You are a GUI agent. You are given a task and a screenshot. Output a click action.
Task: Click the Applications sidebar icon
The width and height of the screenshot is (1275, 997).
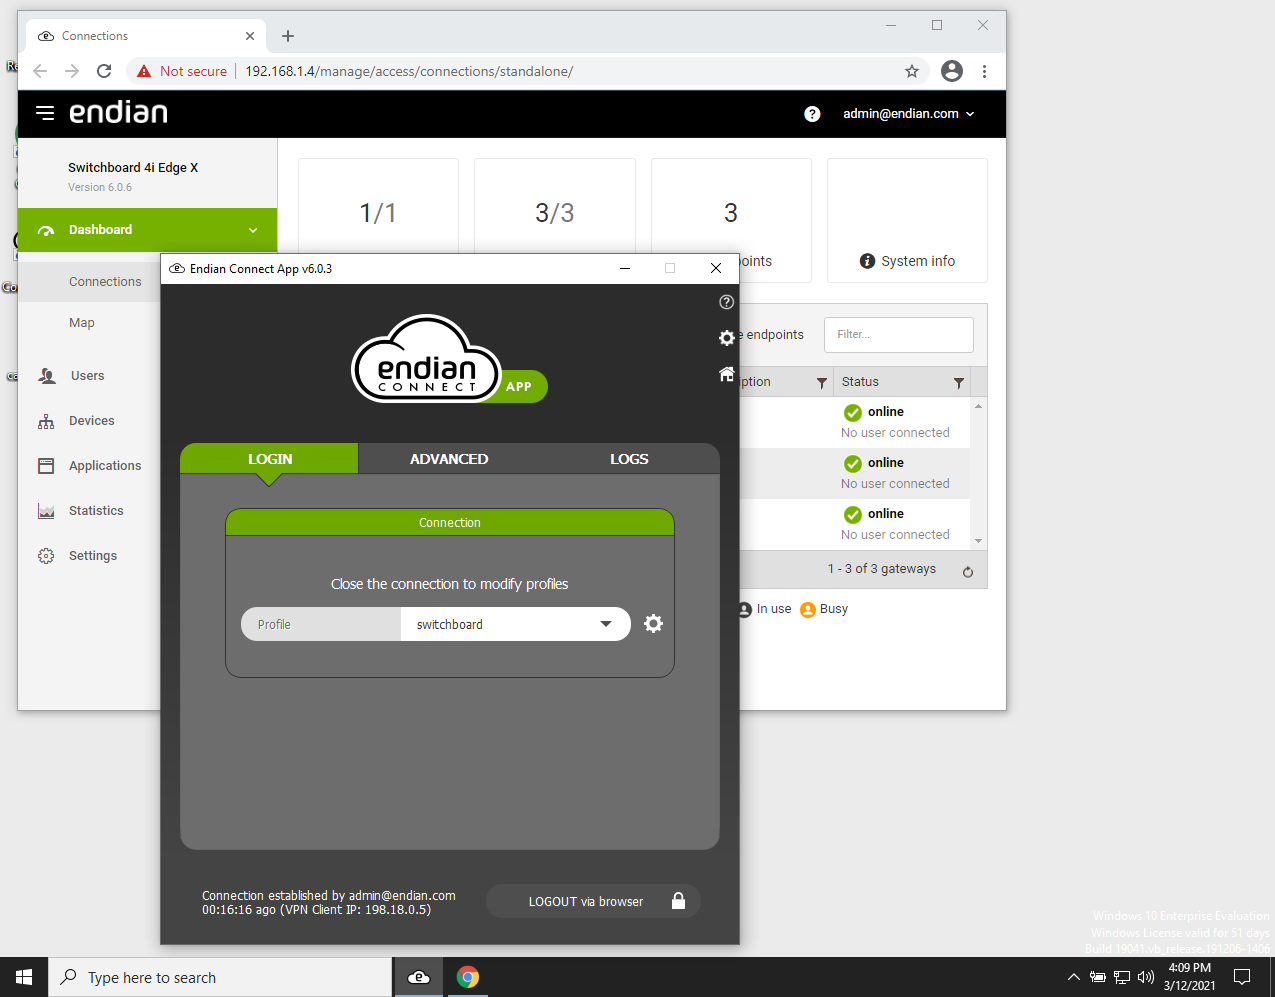[46, 466]
